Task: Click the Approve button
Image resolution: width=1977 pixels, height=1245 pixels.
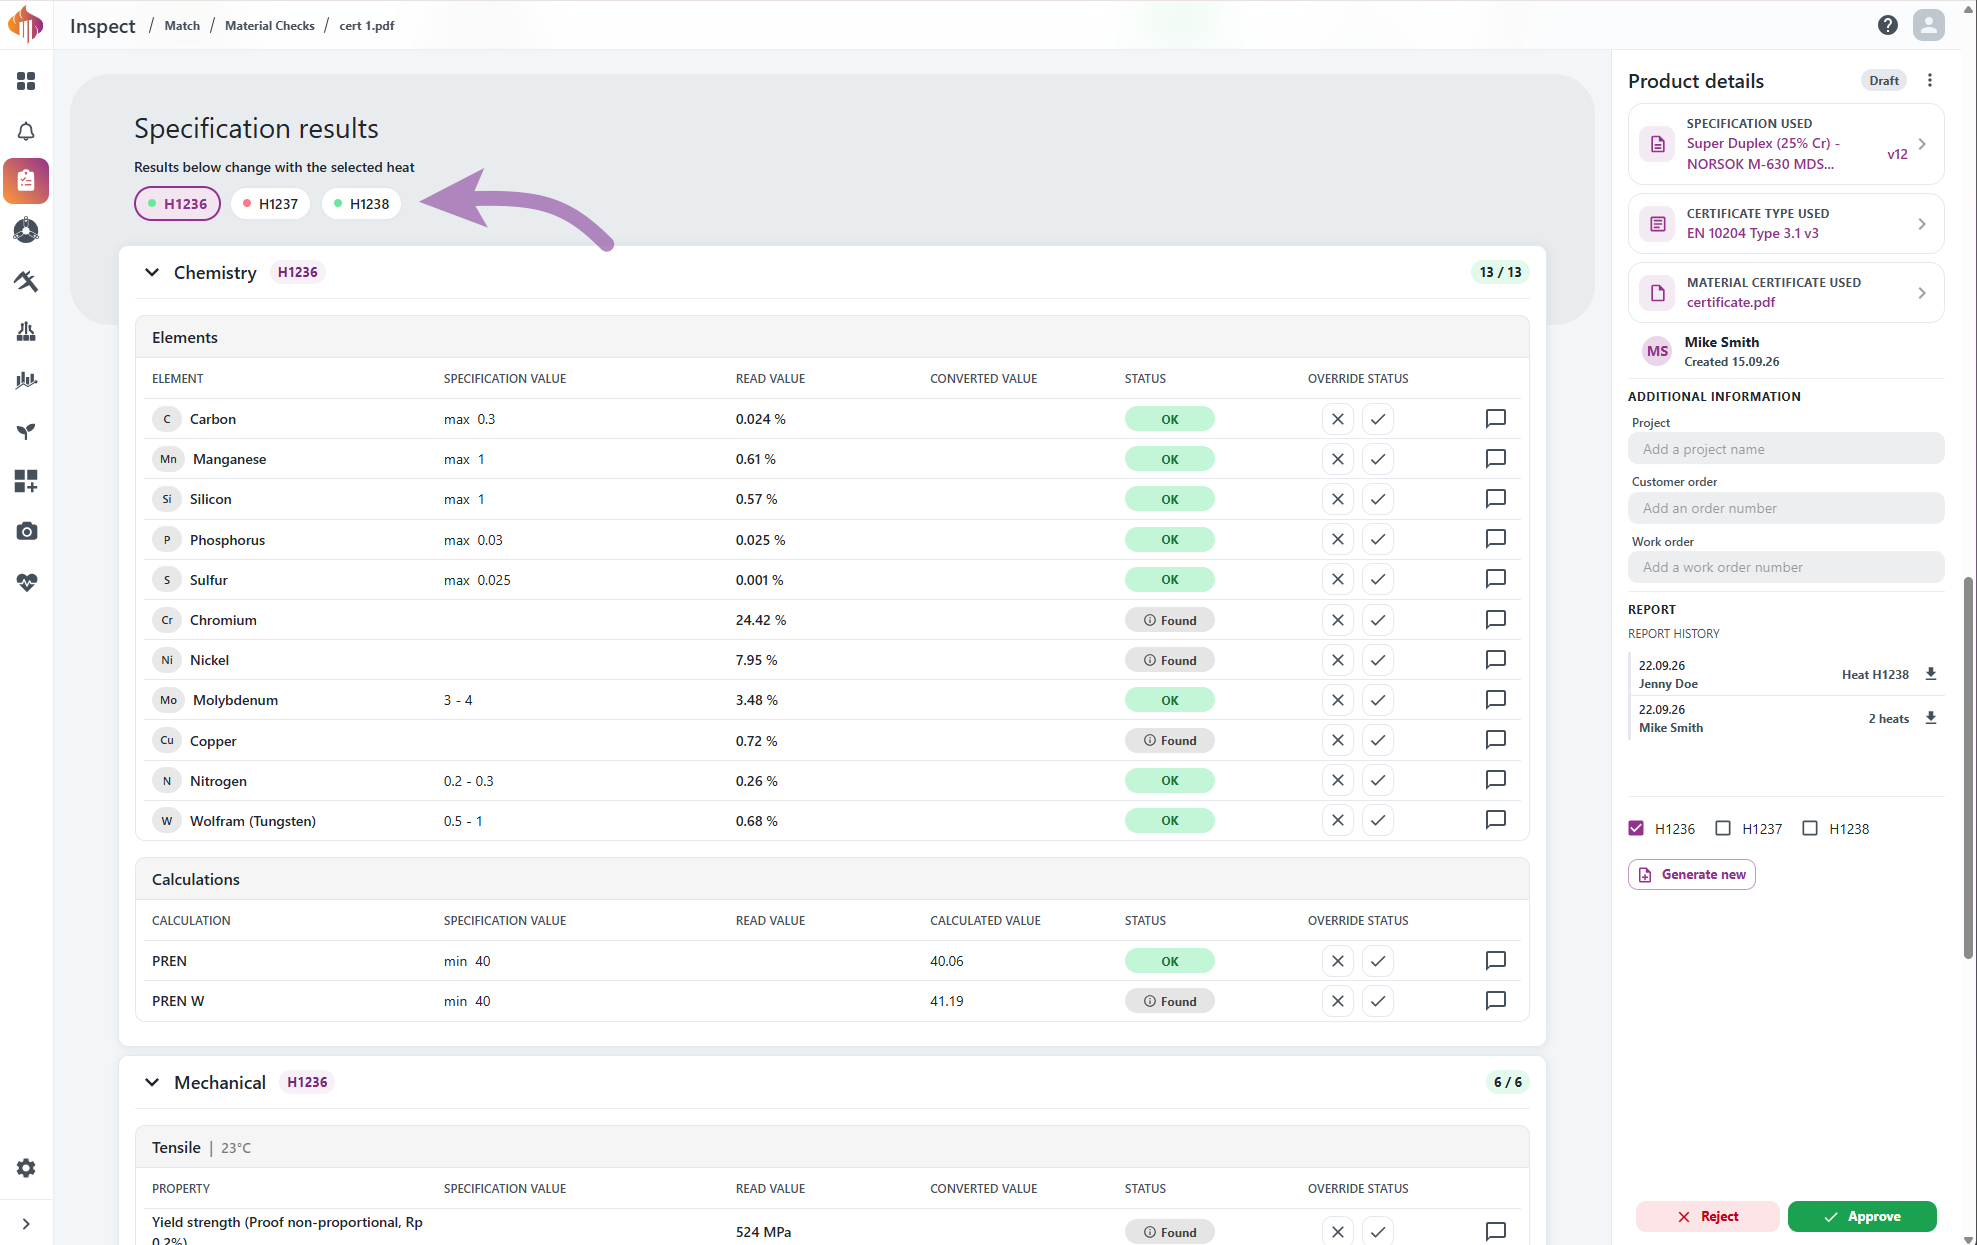Action: pos(1862,1216)
